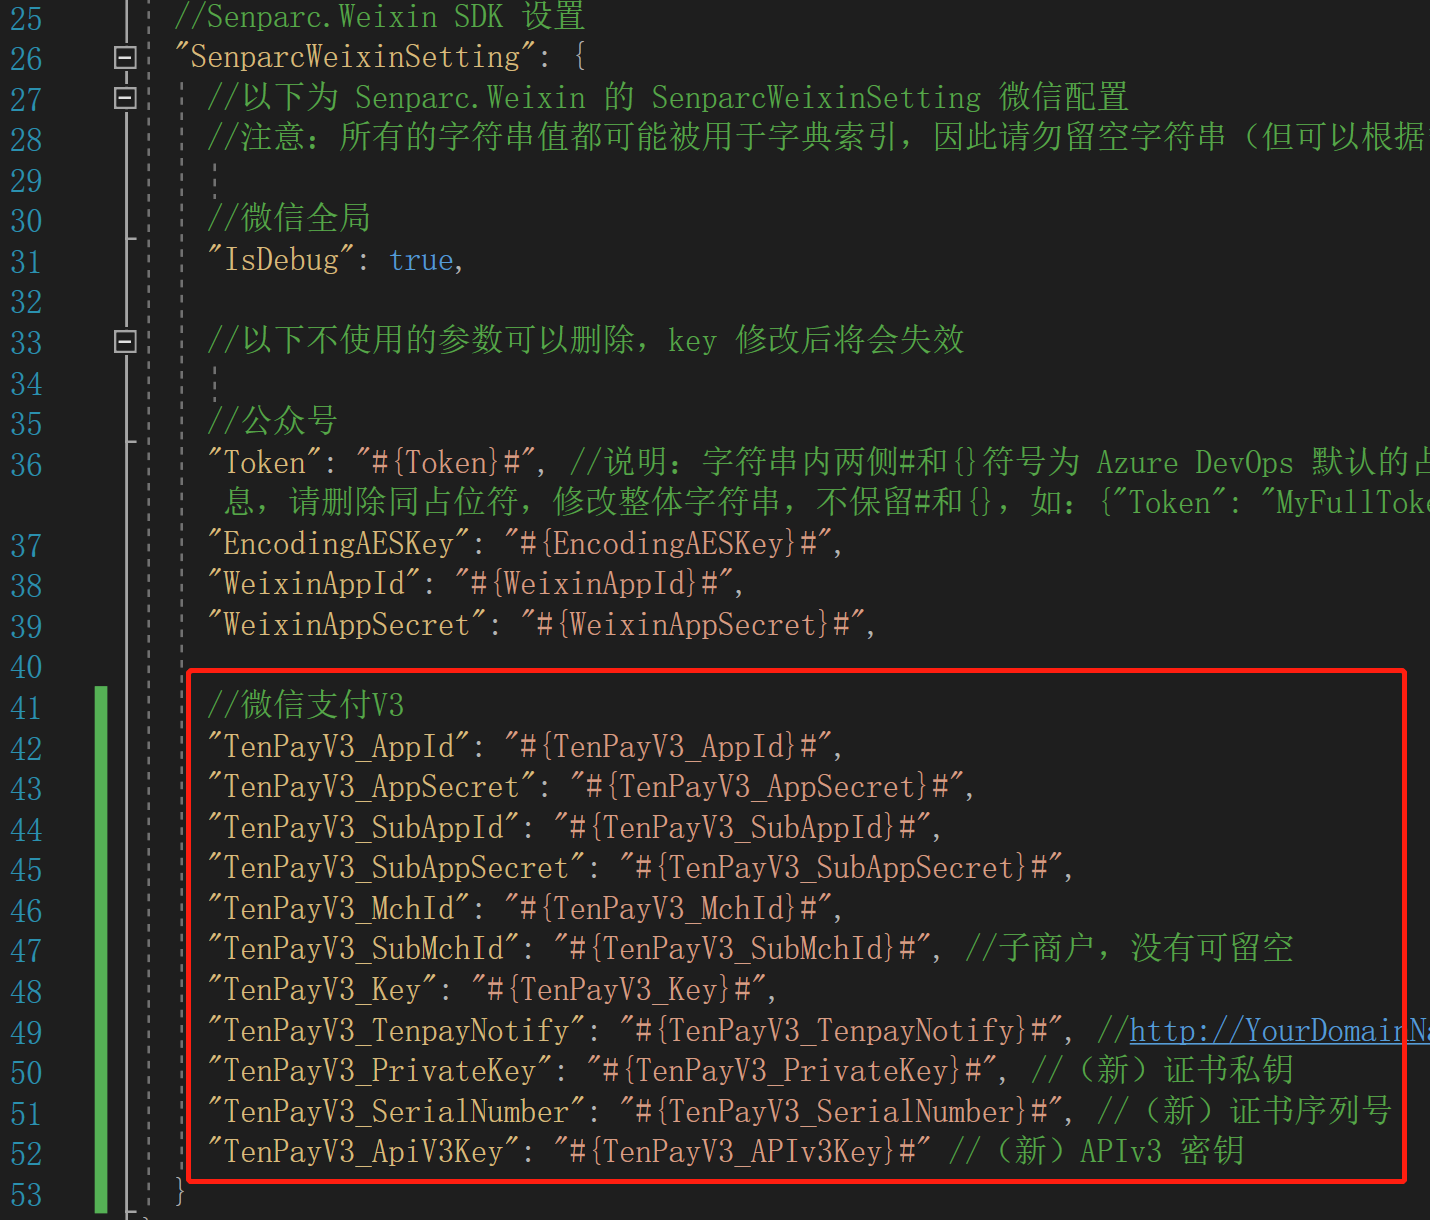The height and width of the screenshot is (1220, 1430).
Task: Click the "WeixinAppId" key text
Action: point(314,583)
